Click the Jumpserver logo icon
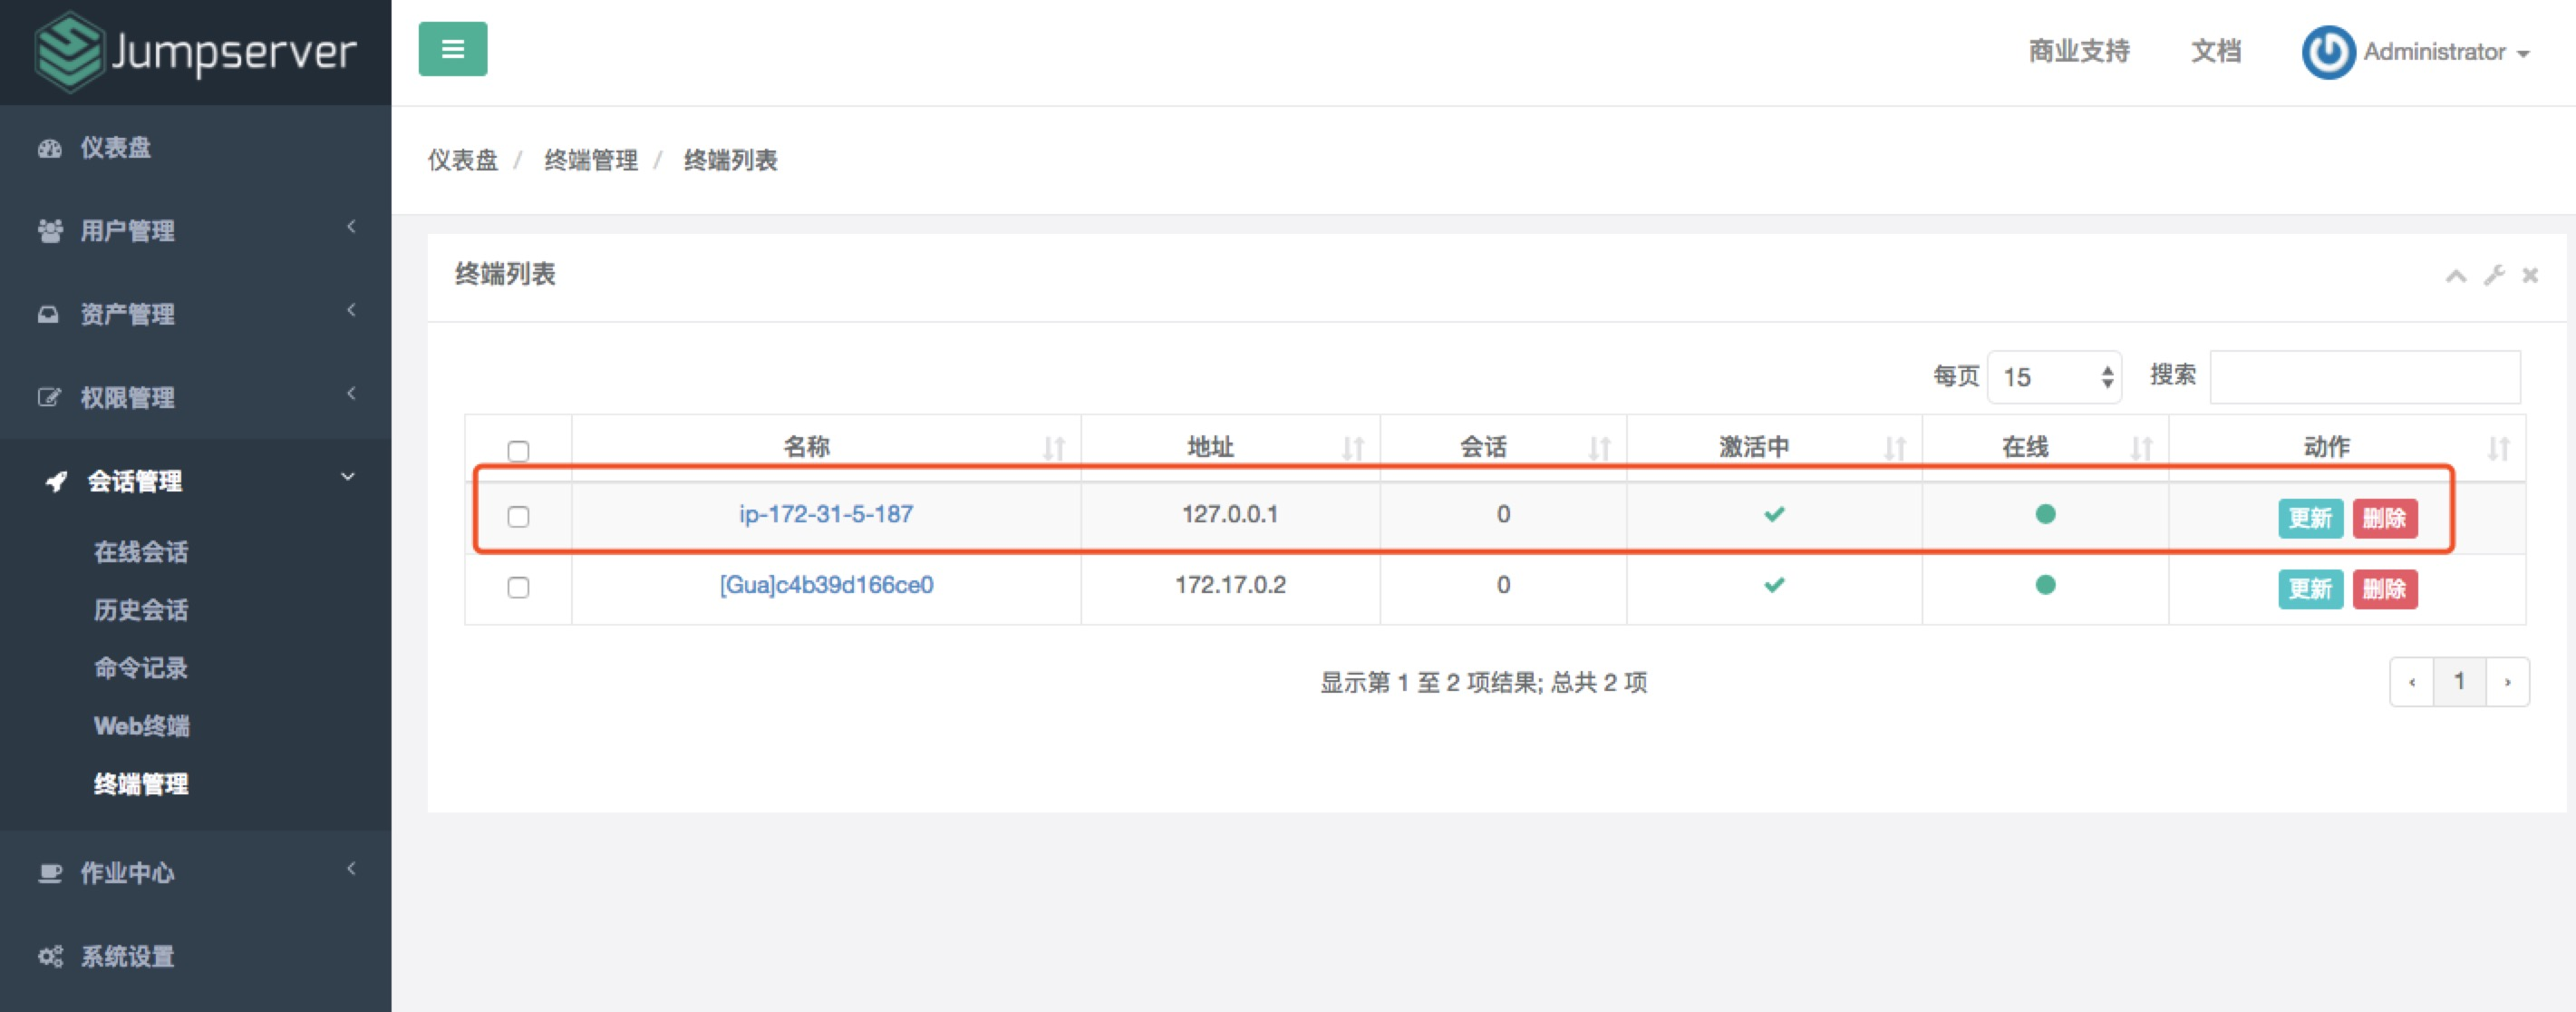The image size is (2576, 1012). (x=68, y=51)
